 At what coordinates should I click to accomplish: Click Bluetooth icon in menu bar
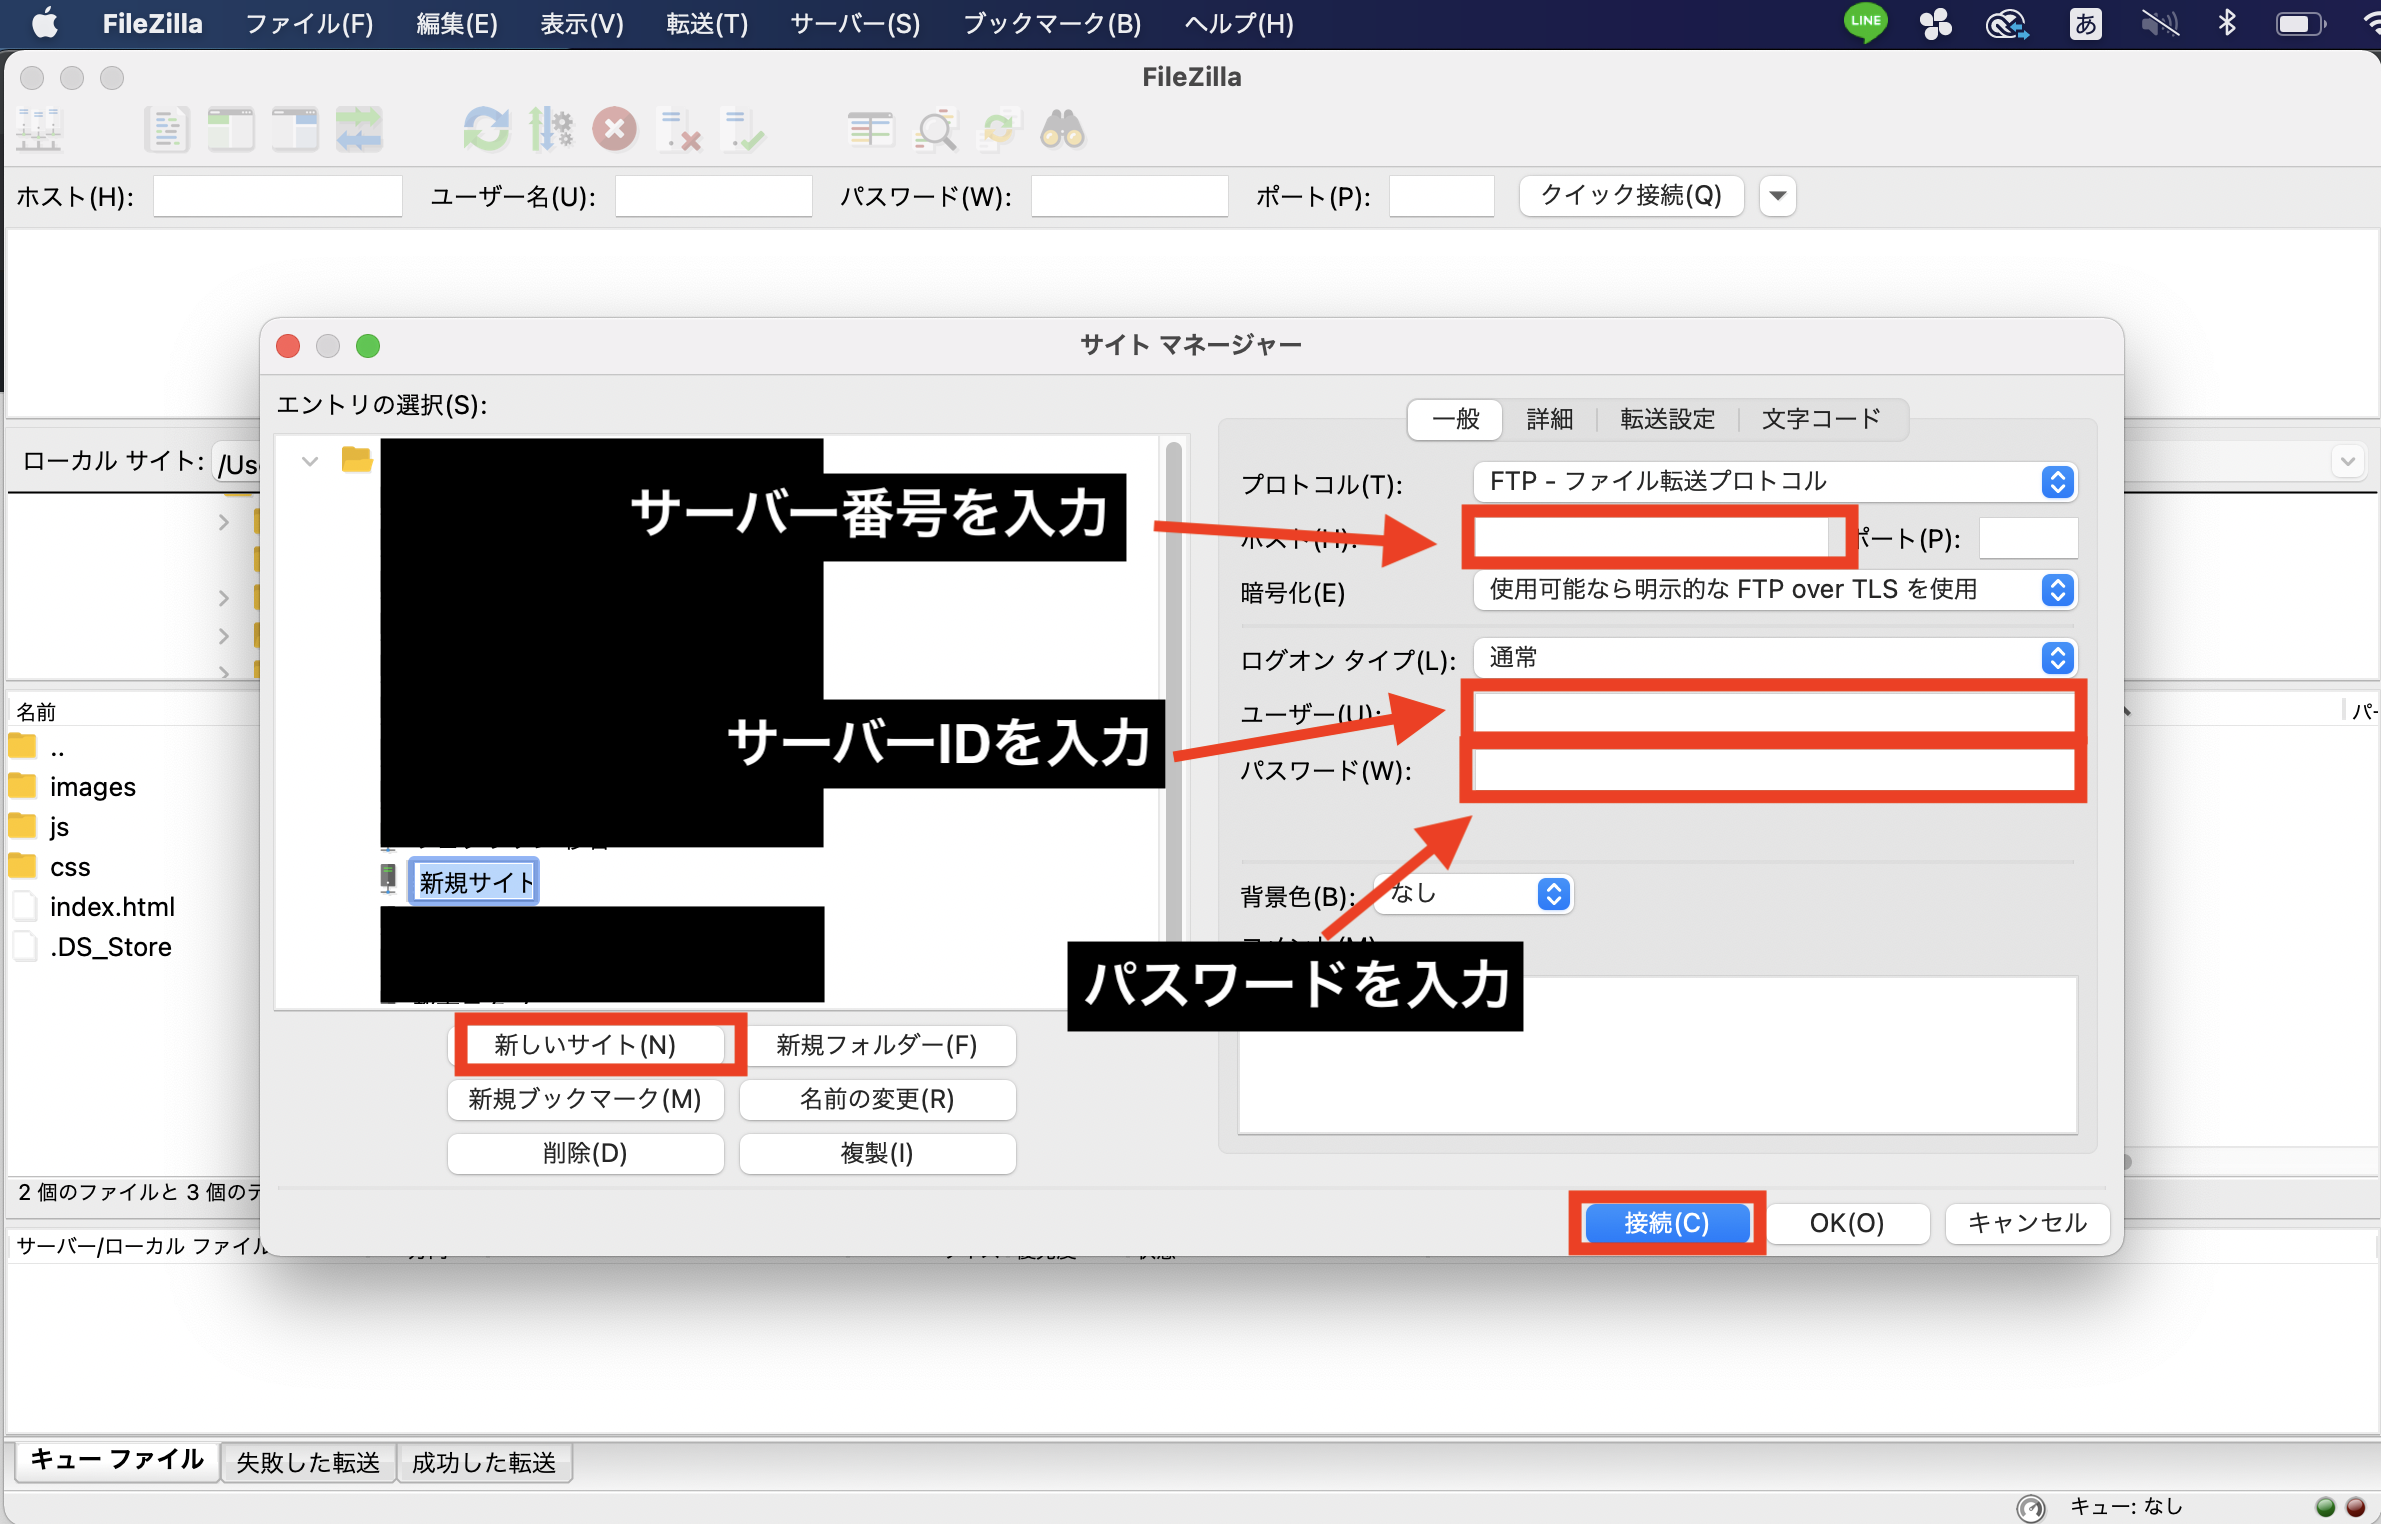(2227, 23)
